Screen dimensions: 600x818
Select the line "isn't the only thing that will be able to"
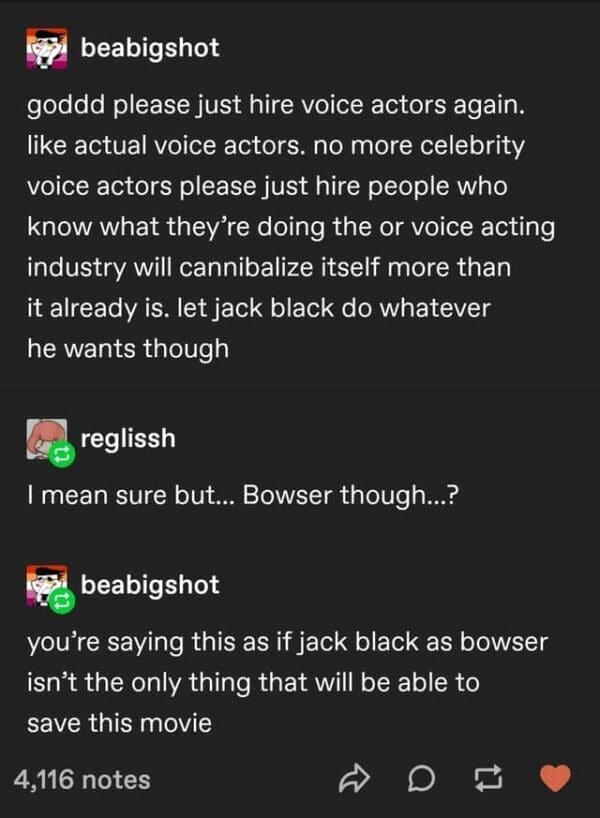[253, 682]
